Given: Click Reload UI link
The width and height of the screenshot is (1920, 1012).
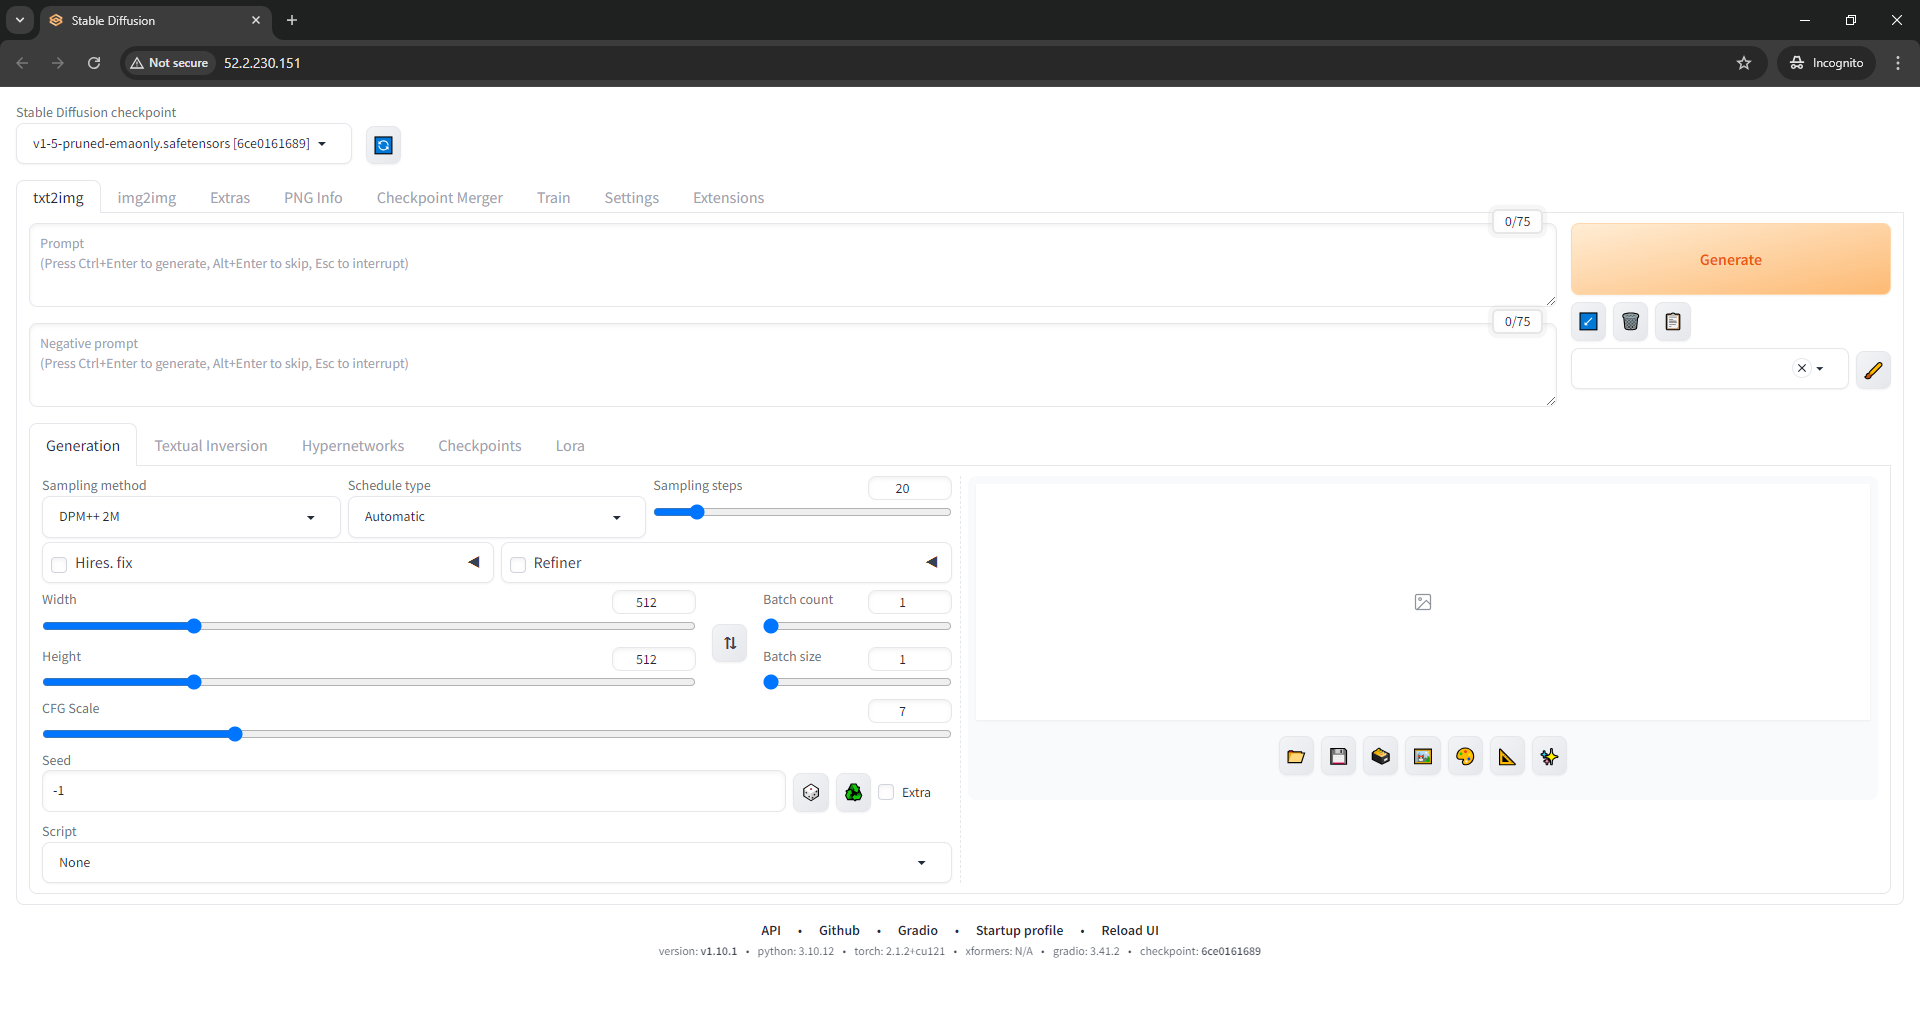Looking at the screenshot, I should point(1130,931).
